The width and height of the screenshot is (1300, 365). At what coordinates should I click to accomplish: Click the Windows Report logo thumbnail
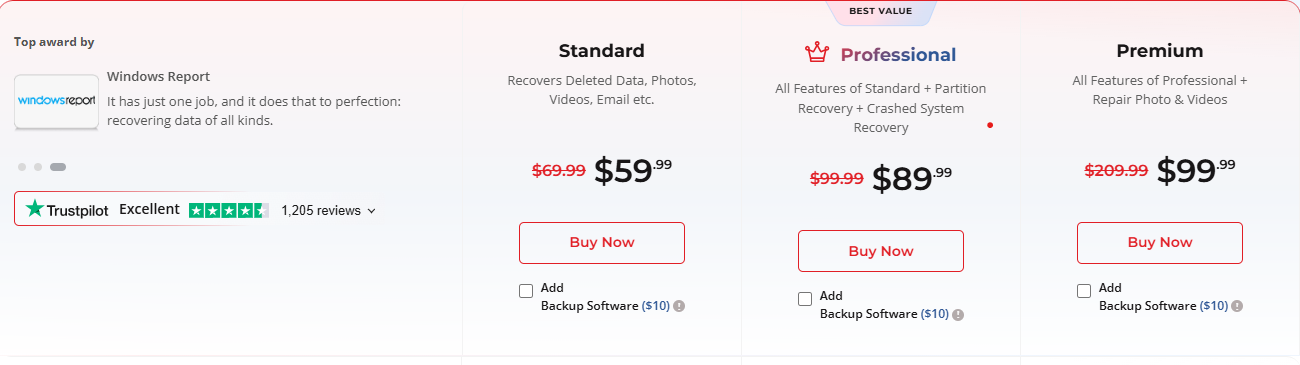[x=56, y=101]
